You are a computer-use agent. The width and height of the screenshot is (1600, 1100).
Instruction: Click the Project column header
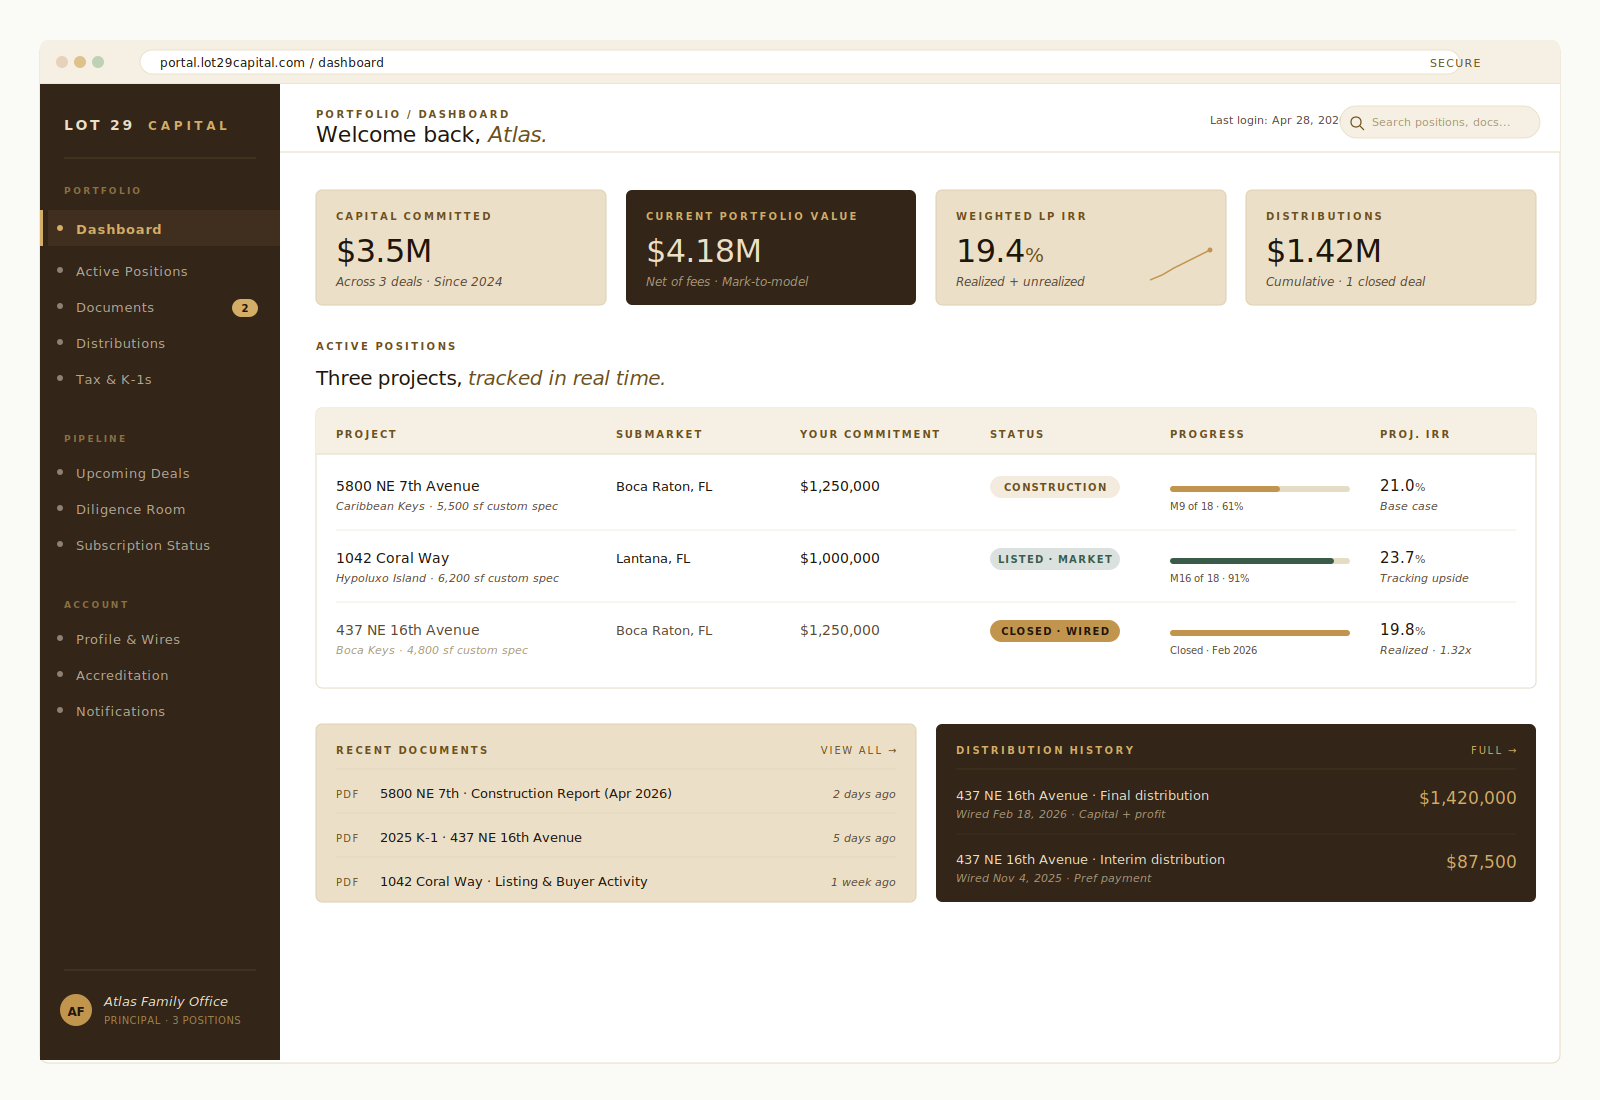click(x=366, y=434)
